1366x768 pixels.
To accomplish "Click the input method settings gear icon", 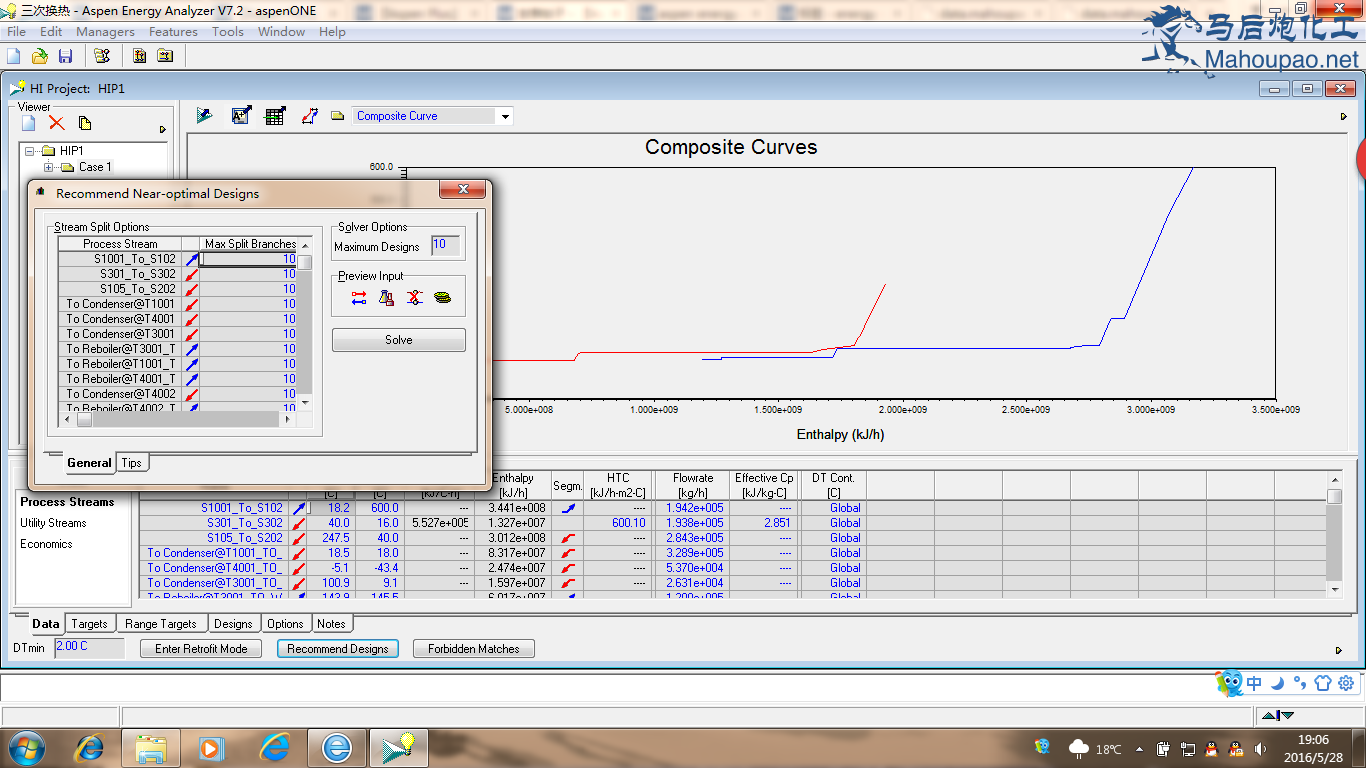I will point(1346,684).
